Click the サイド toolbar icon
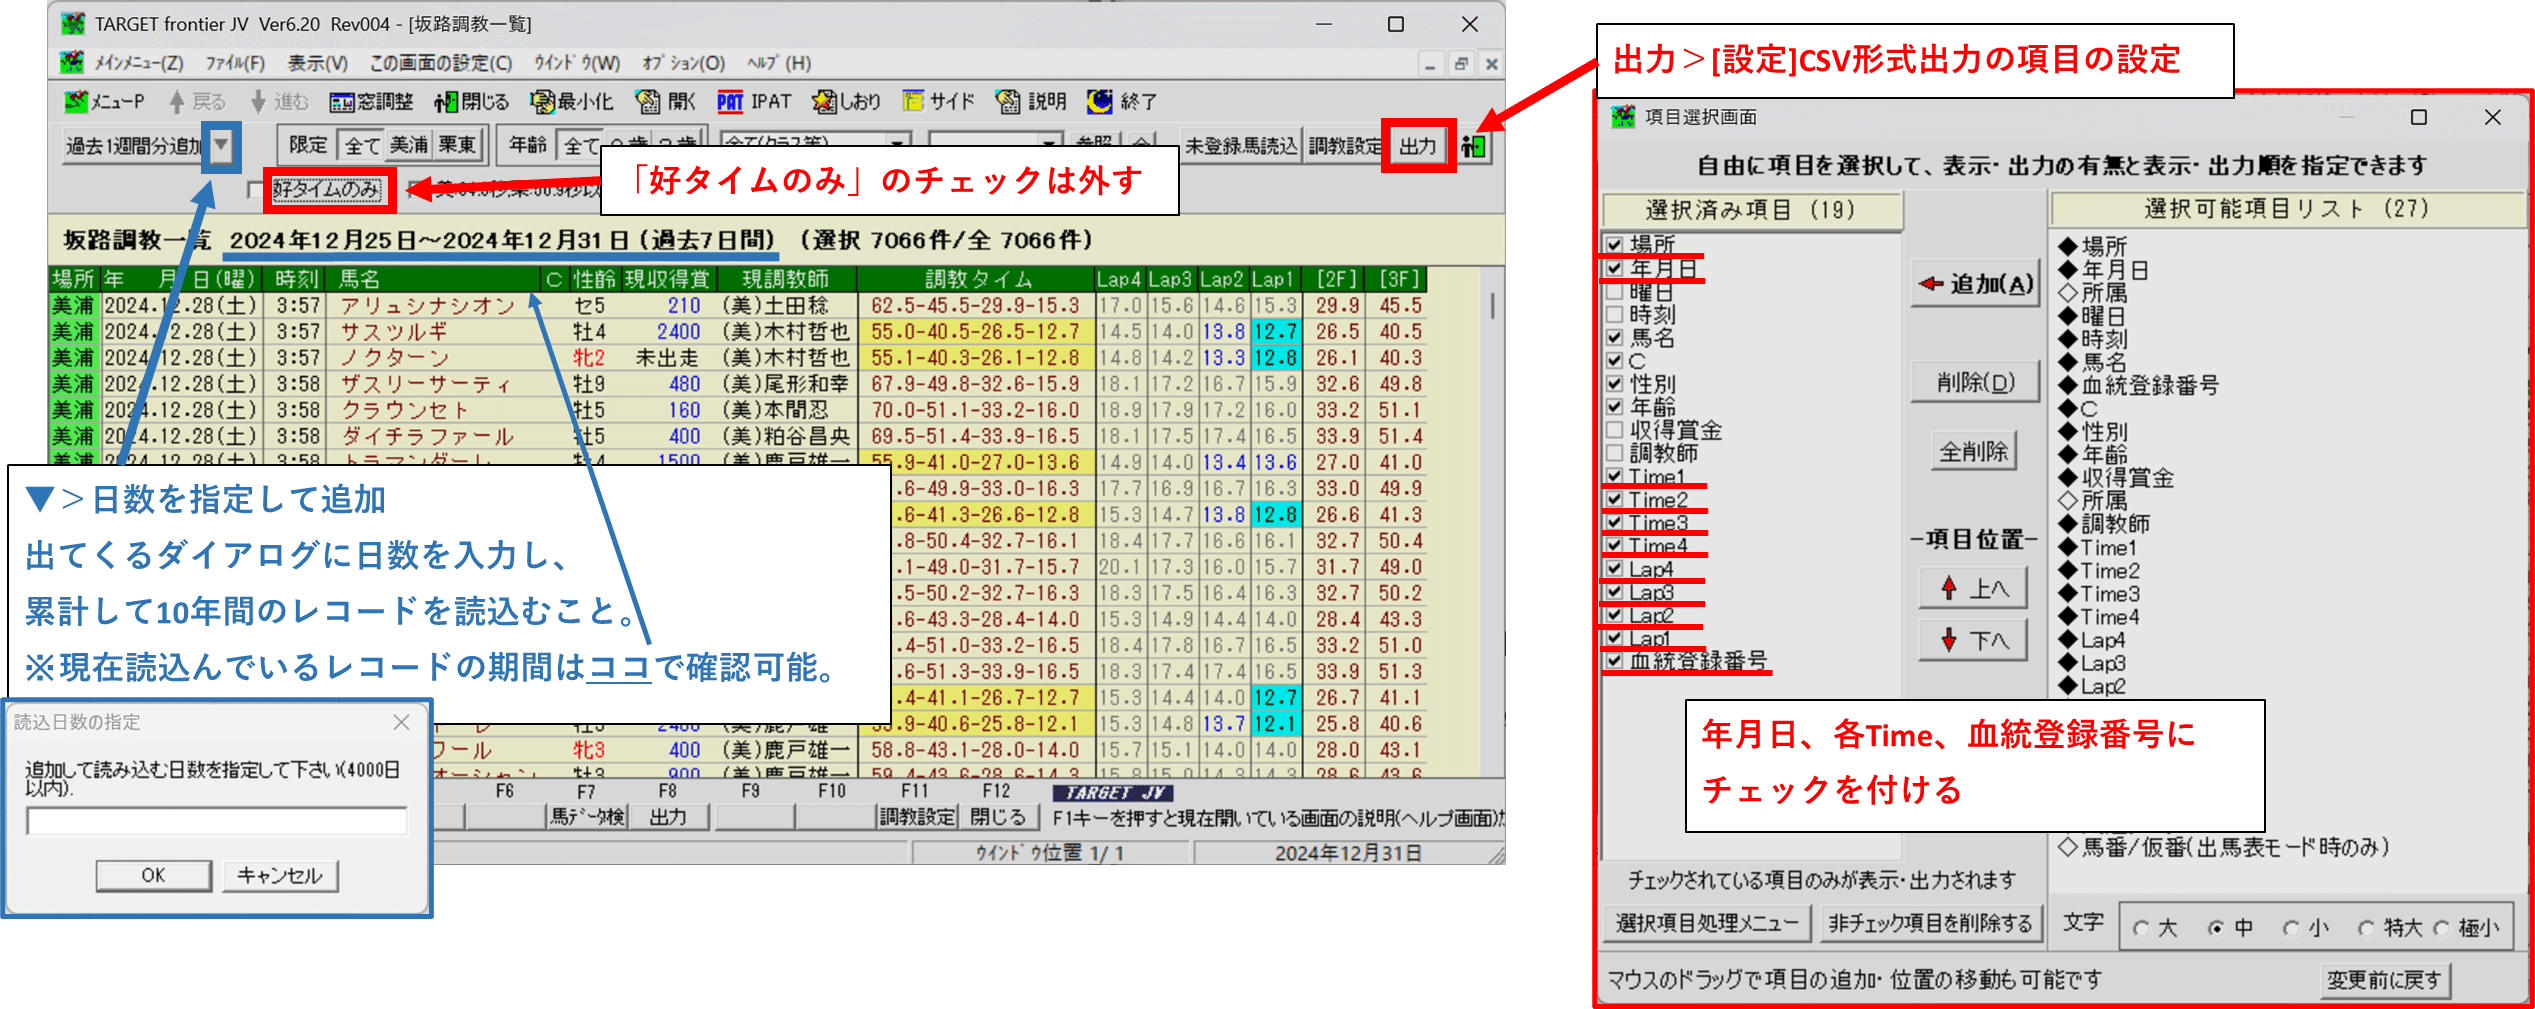 (x=913, y=102)
